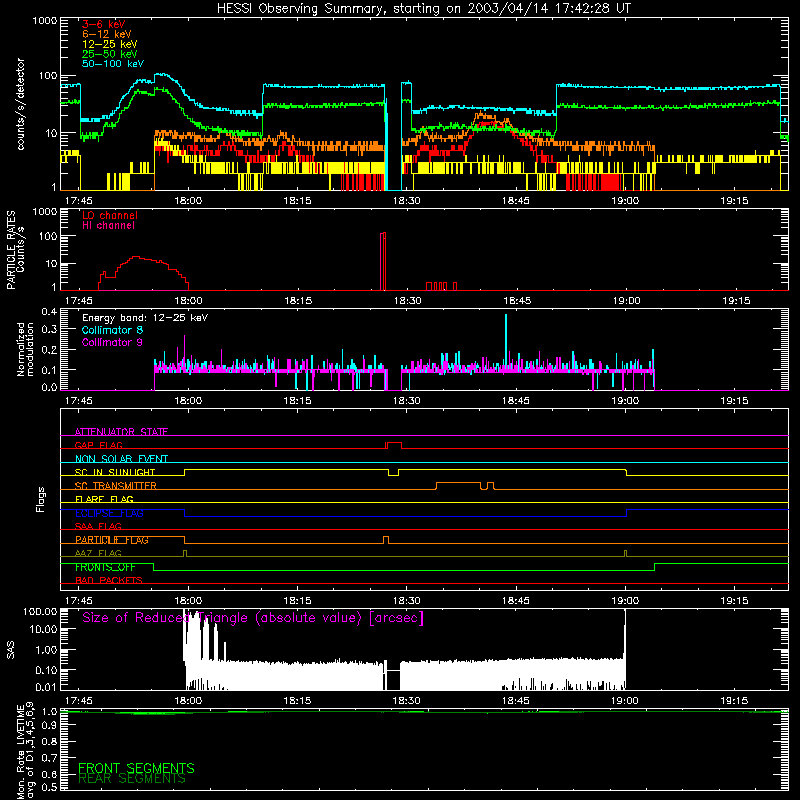Click the Energy band: 12-25 keV label

coord(145,318)
